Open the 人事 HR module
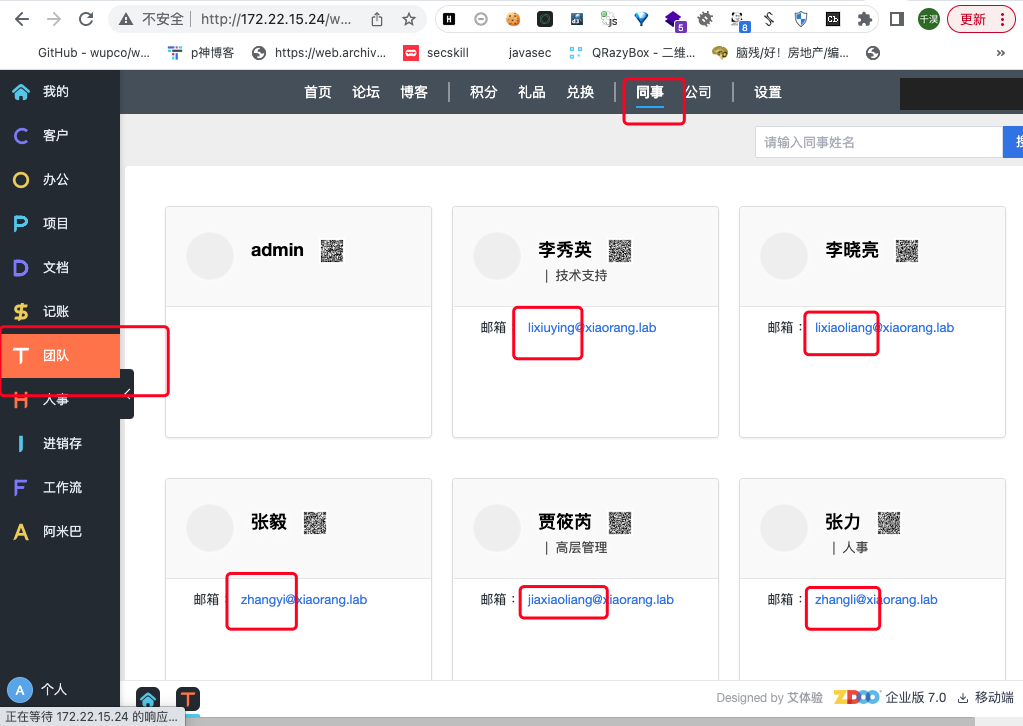Viewport: 1023px width, 726px height. coord(59,399)
